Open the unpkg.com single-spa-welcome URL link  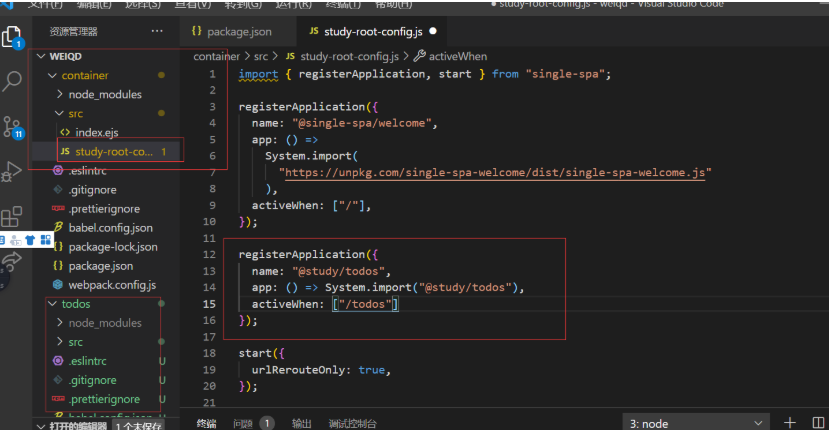click(x=494, y=172)
